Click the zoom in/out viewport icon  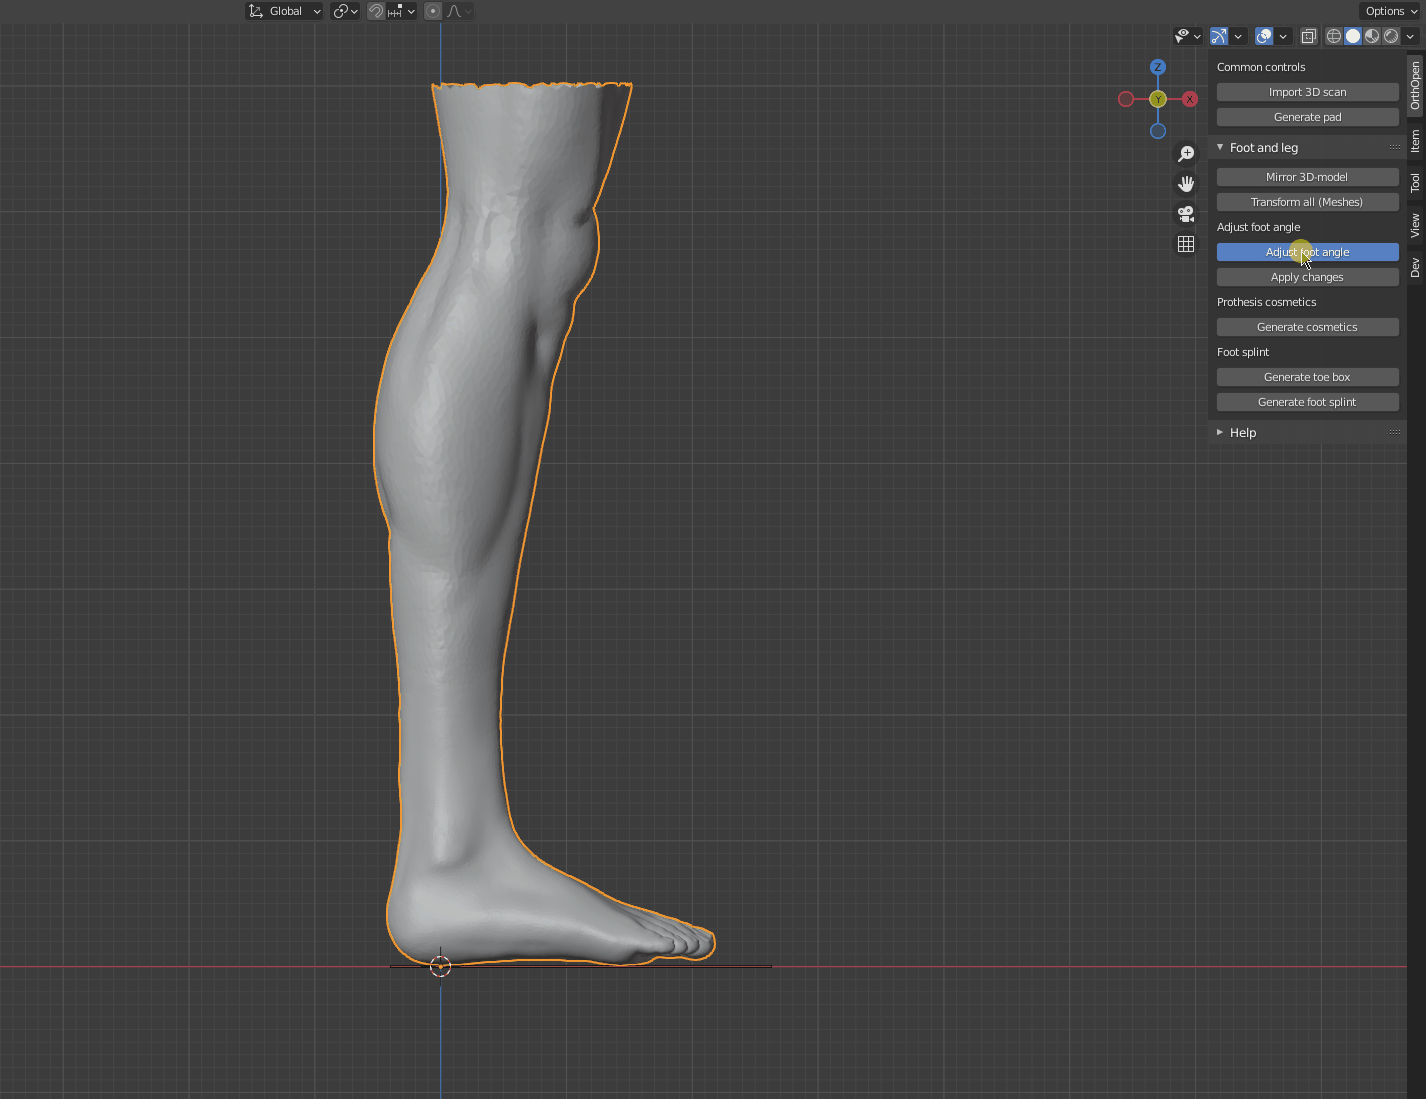(1186, 154)
